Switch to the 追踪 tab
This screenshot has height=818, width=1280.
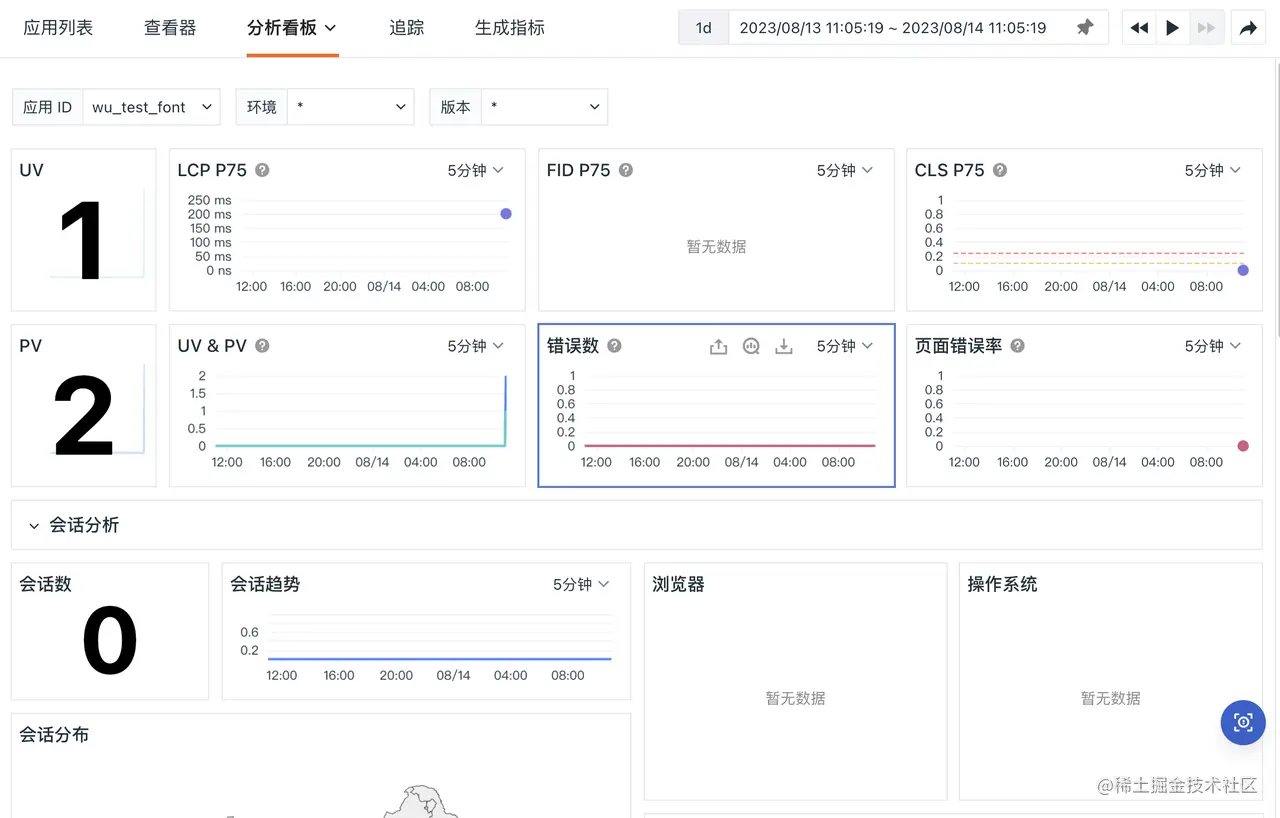(x=407, y=28)
